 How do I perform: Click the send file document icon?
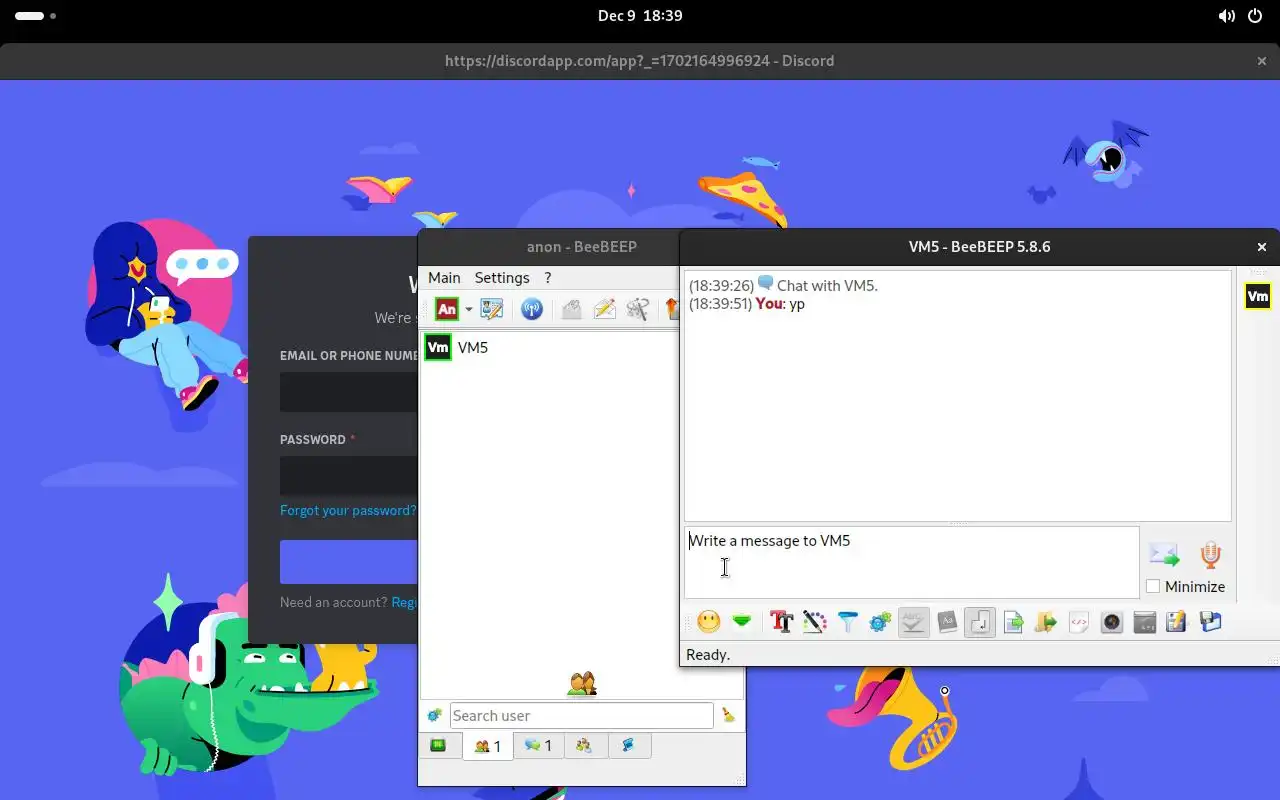click(1013, 622)
